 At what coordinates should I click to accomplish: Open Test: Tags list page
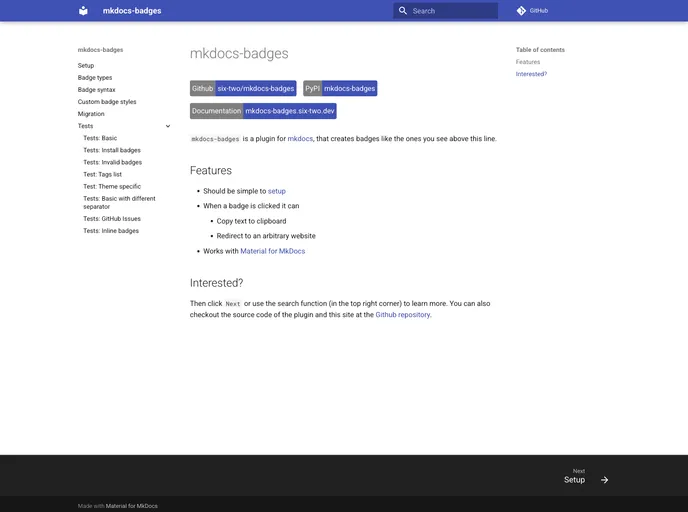102,174
